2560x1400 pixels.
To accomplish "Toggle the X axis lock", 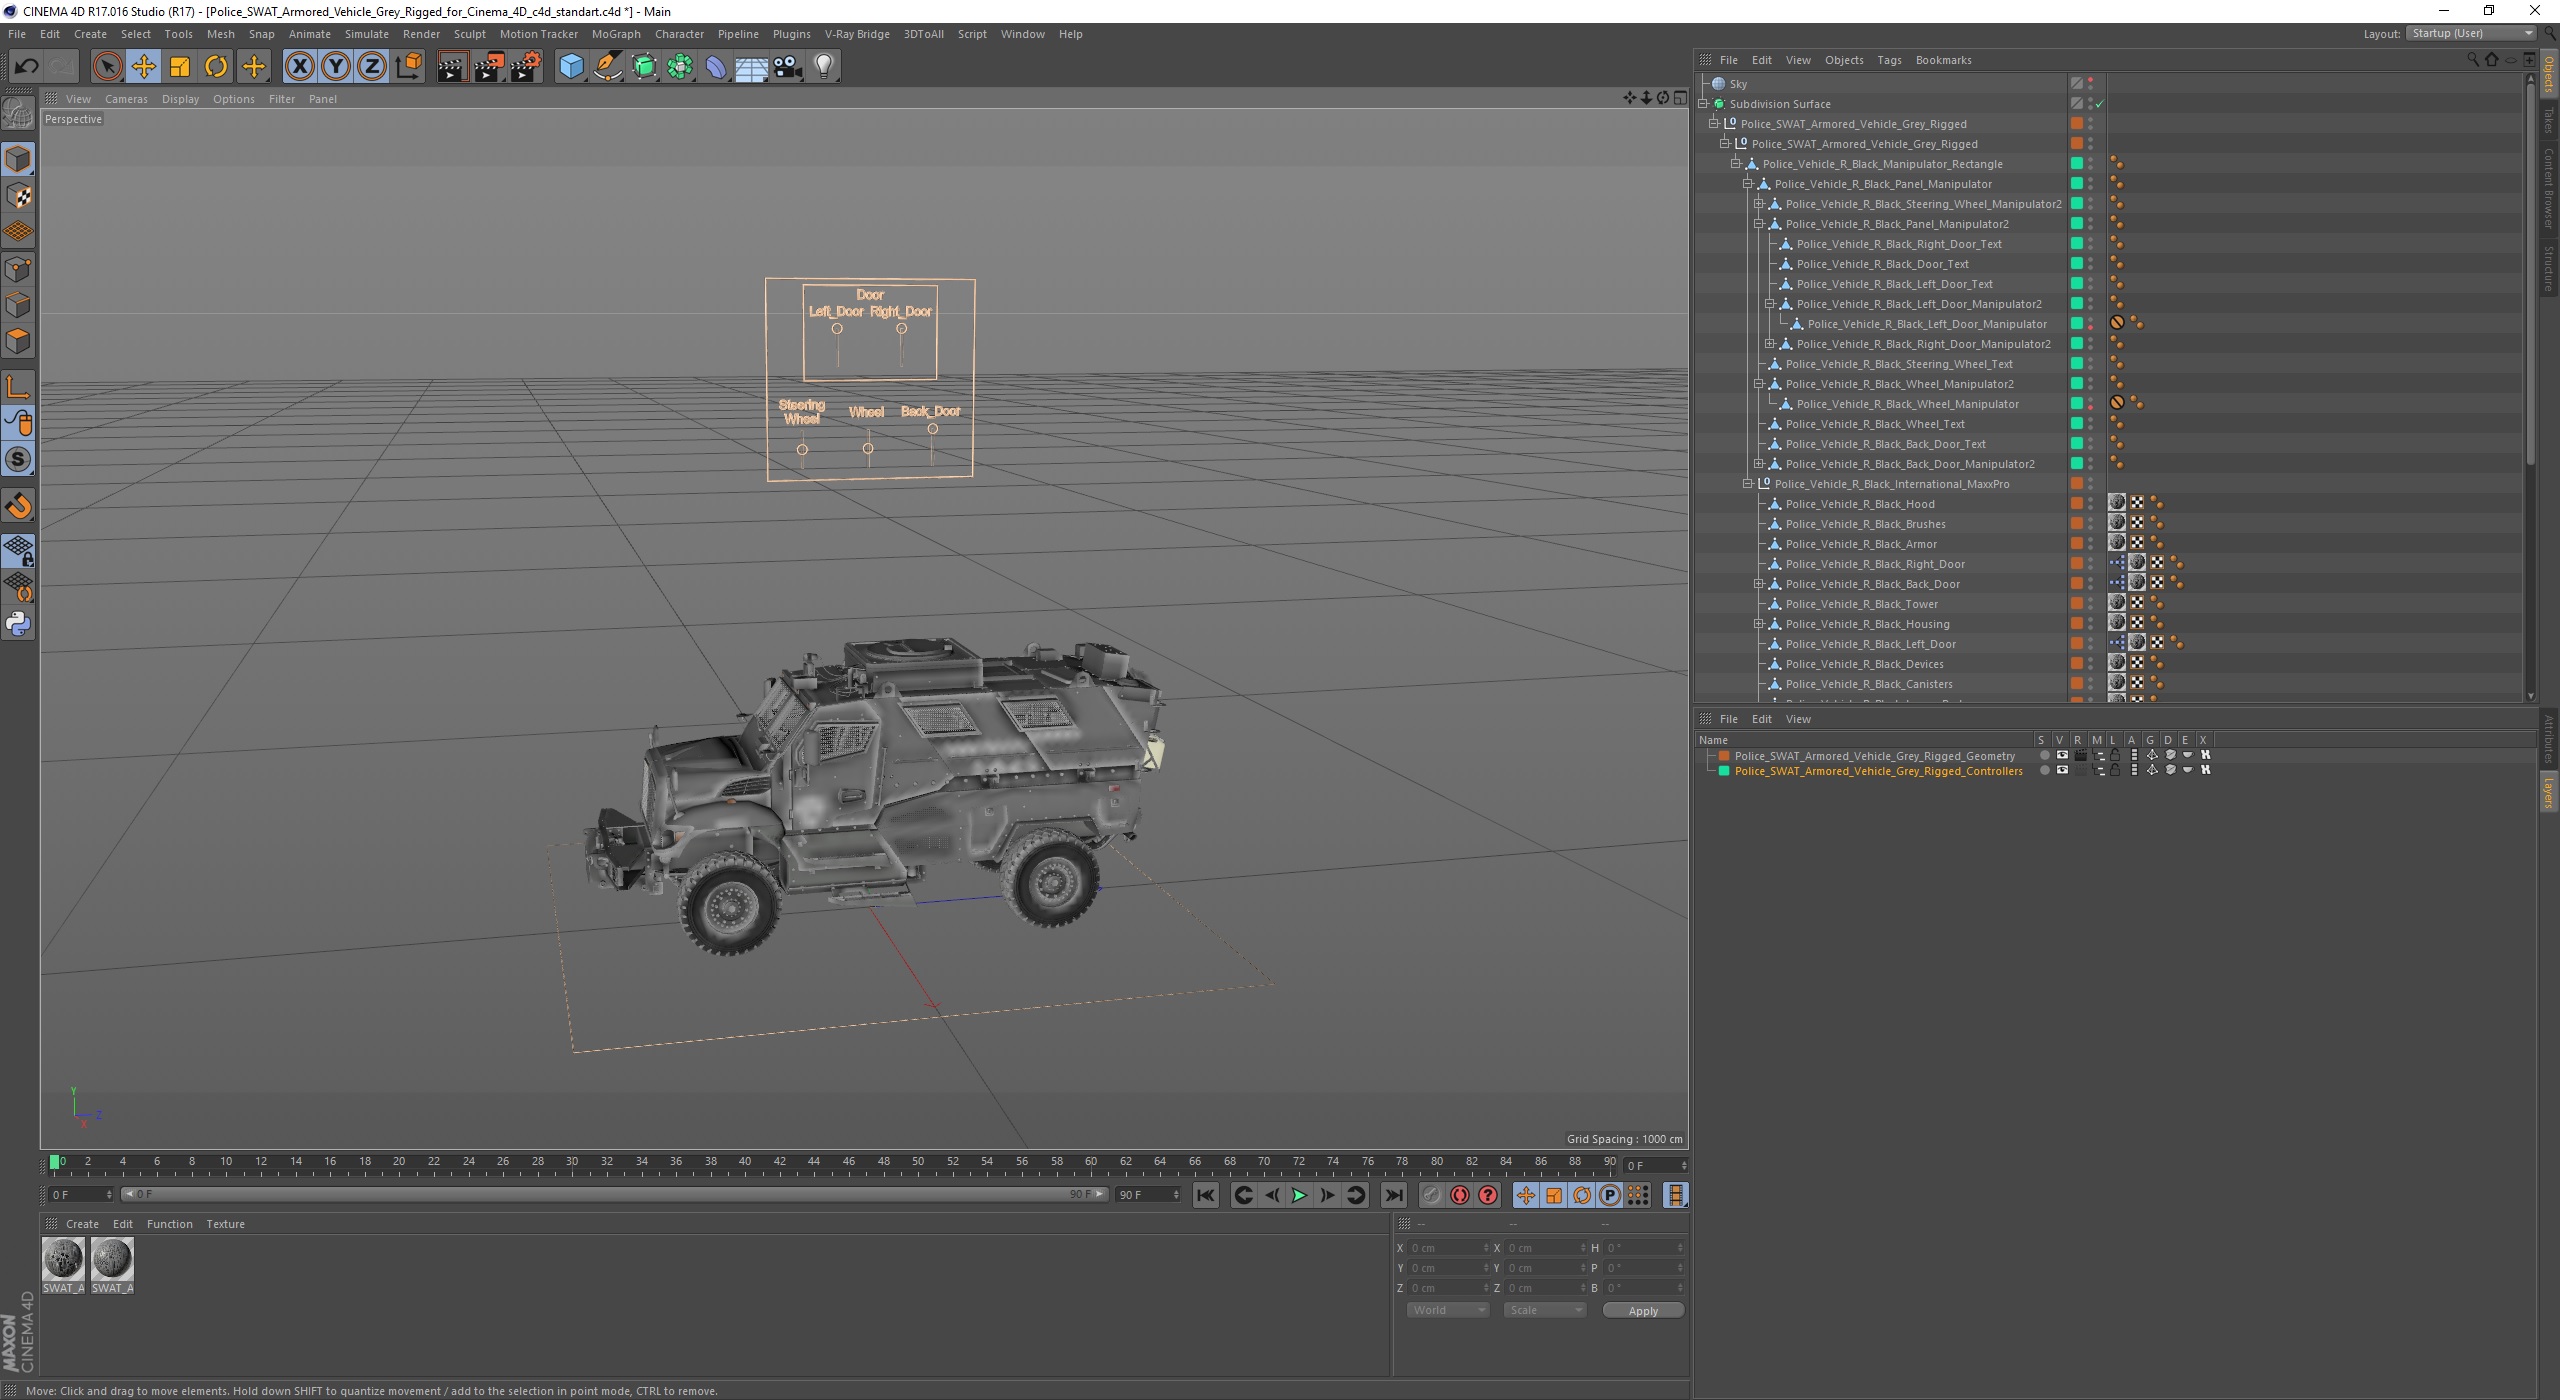I will (299, 67).
